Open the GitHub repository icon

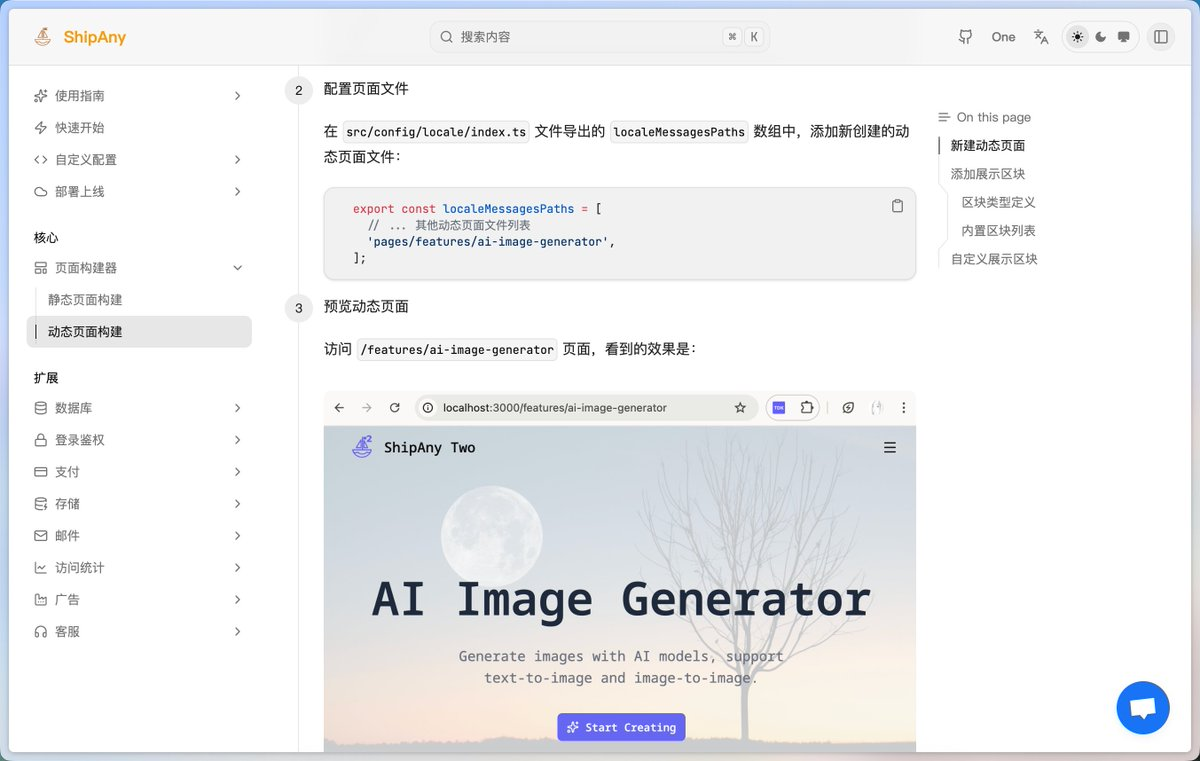(965, 37)
